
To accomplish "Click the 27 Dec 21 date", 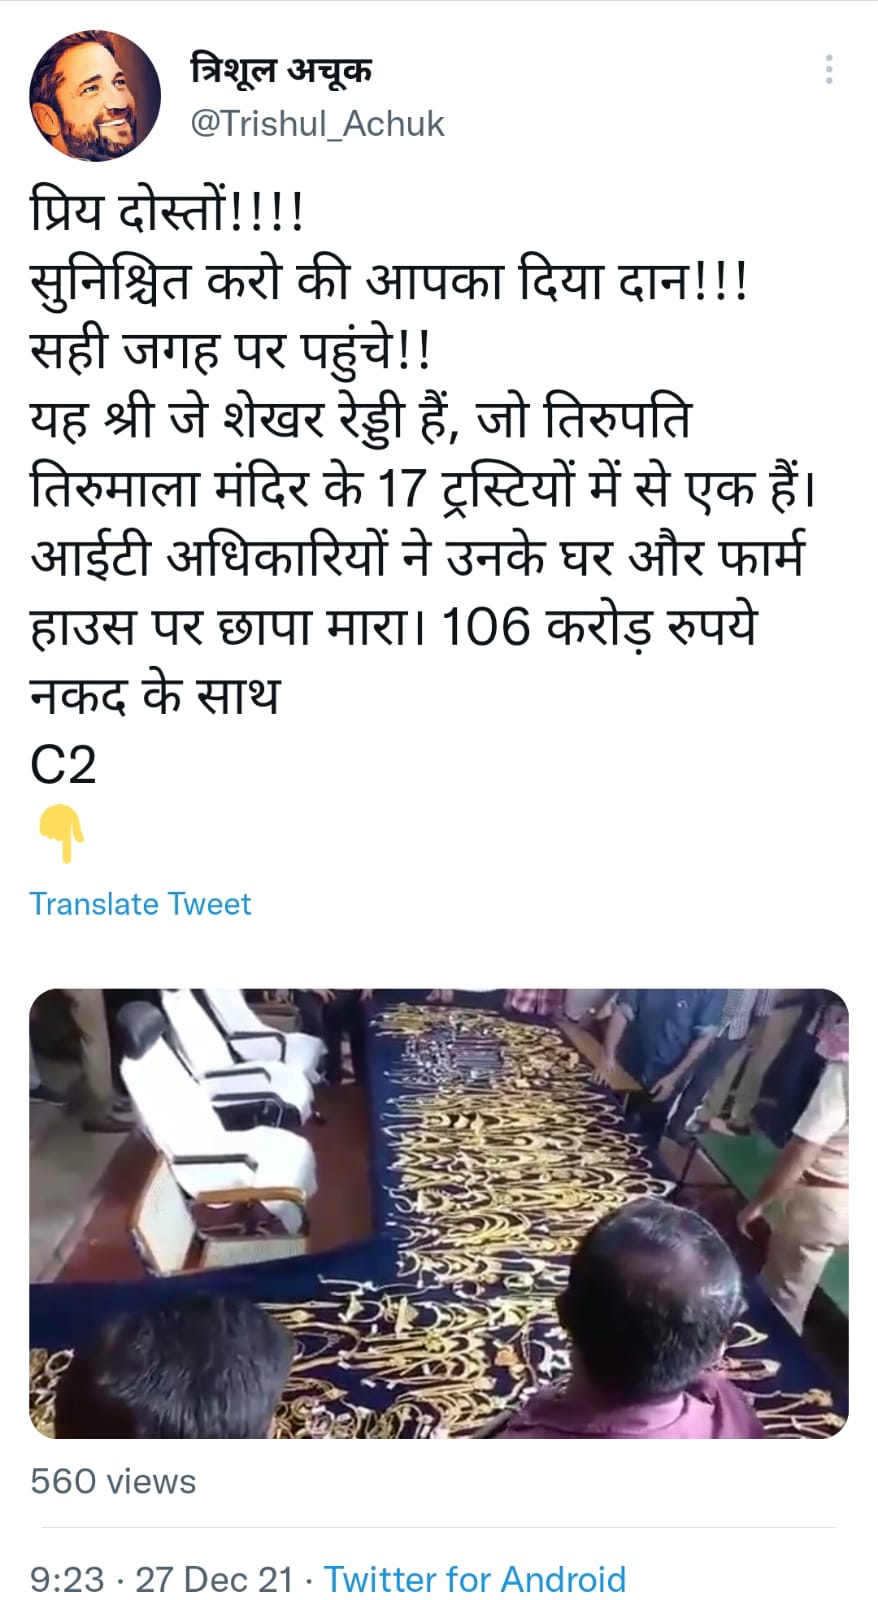I will tap(214, 1579).
